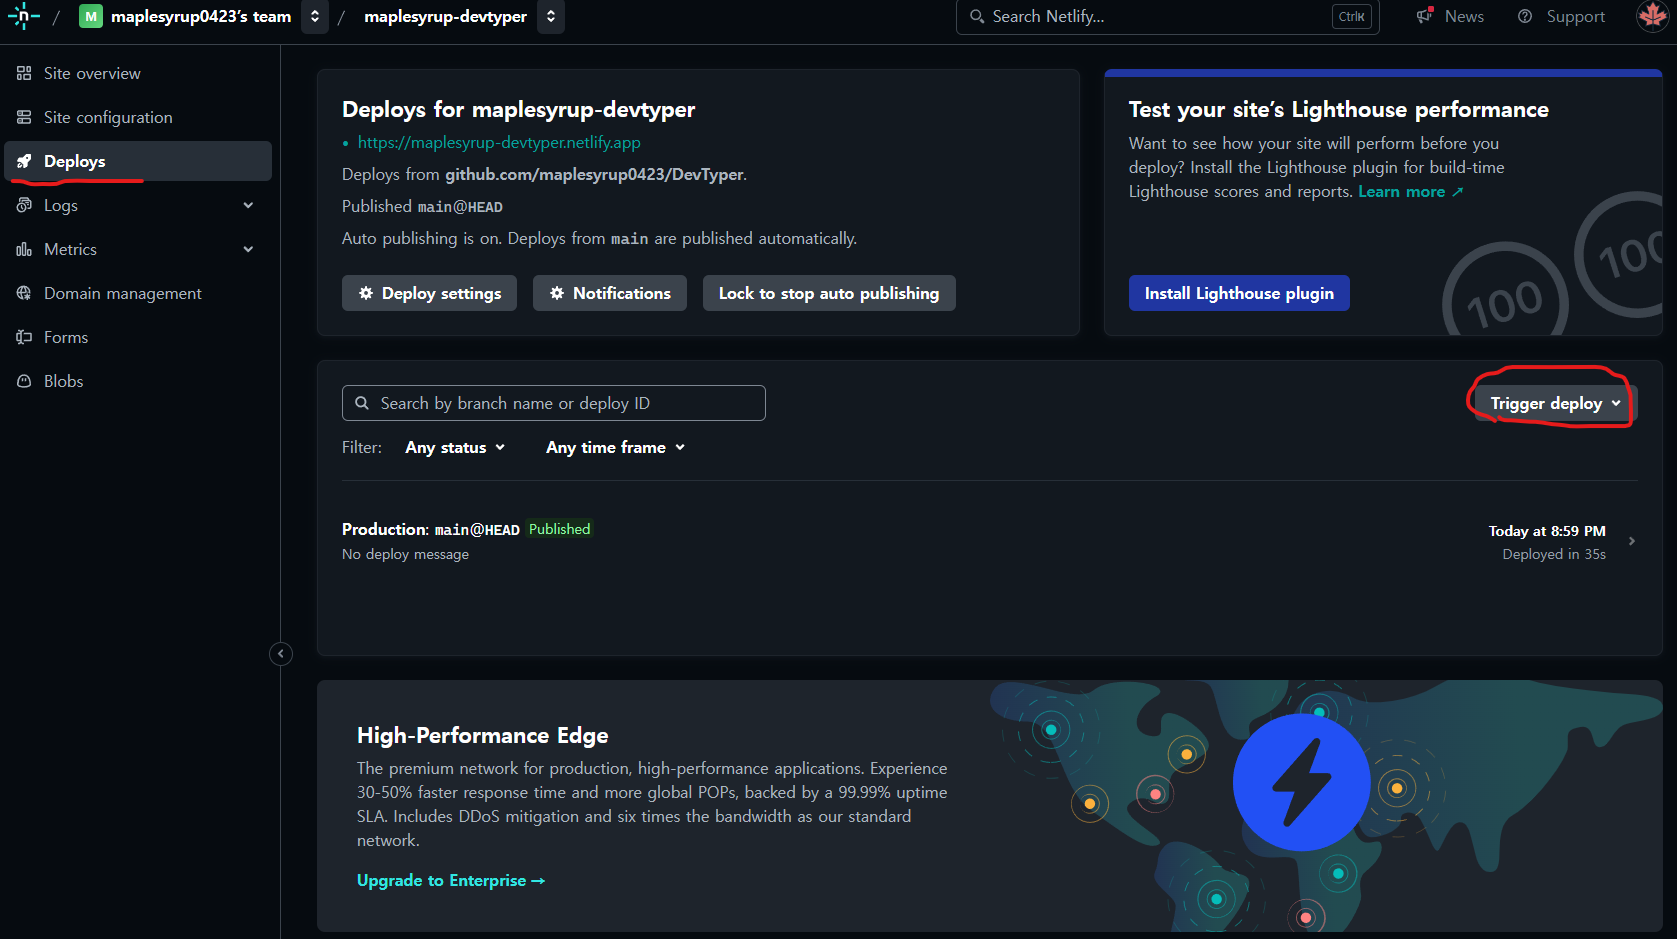Open the Production main@HEAD deploy row
Screen dimensions: 1677x939
tap(989, 541)
